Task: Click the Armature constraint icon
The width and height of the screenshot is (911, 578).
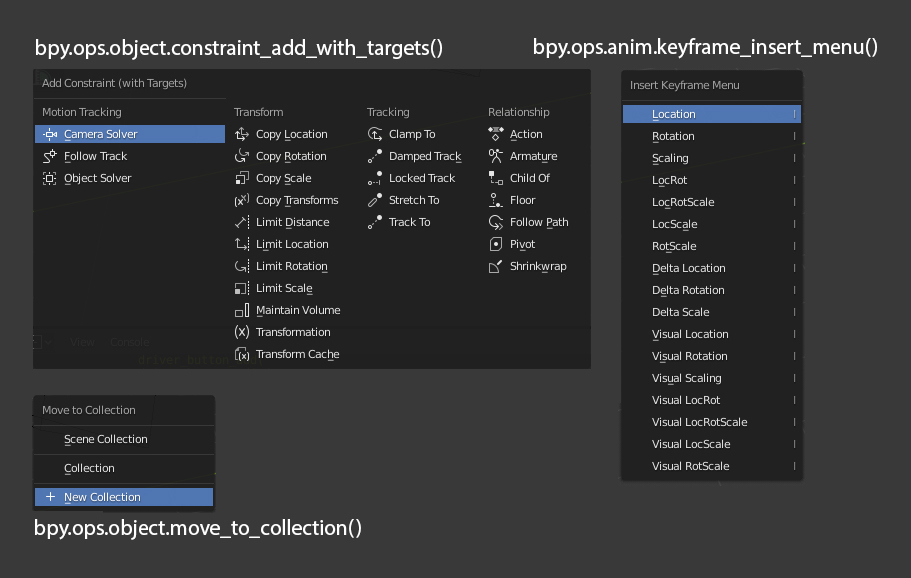Action: pyautogui.click(x=496, y=156)
